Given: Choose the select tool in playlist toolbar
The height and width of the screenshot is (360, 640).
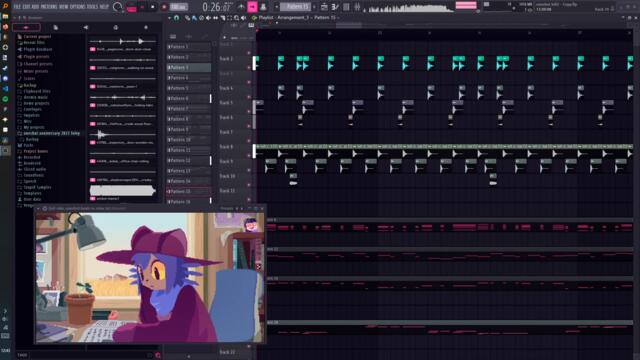Looking at the screenshot, I should click(x=229, y=18).
